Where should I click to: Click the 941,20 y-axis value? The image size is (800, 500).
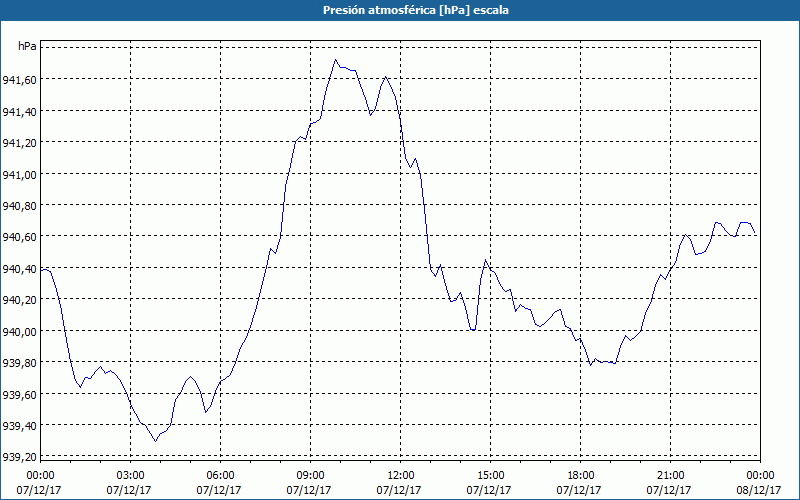19,143
